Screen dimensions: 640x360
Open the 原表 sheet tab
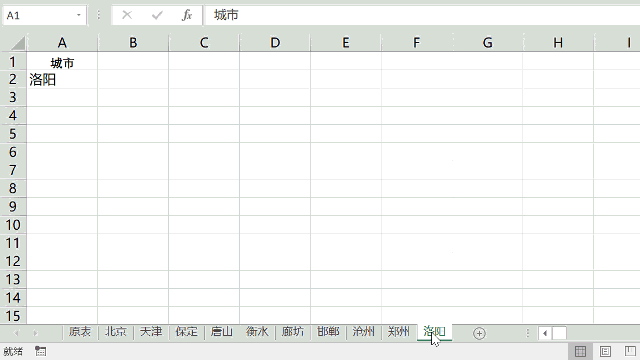tap(80, 332)
